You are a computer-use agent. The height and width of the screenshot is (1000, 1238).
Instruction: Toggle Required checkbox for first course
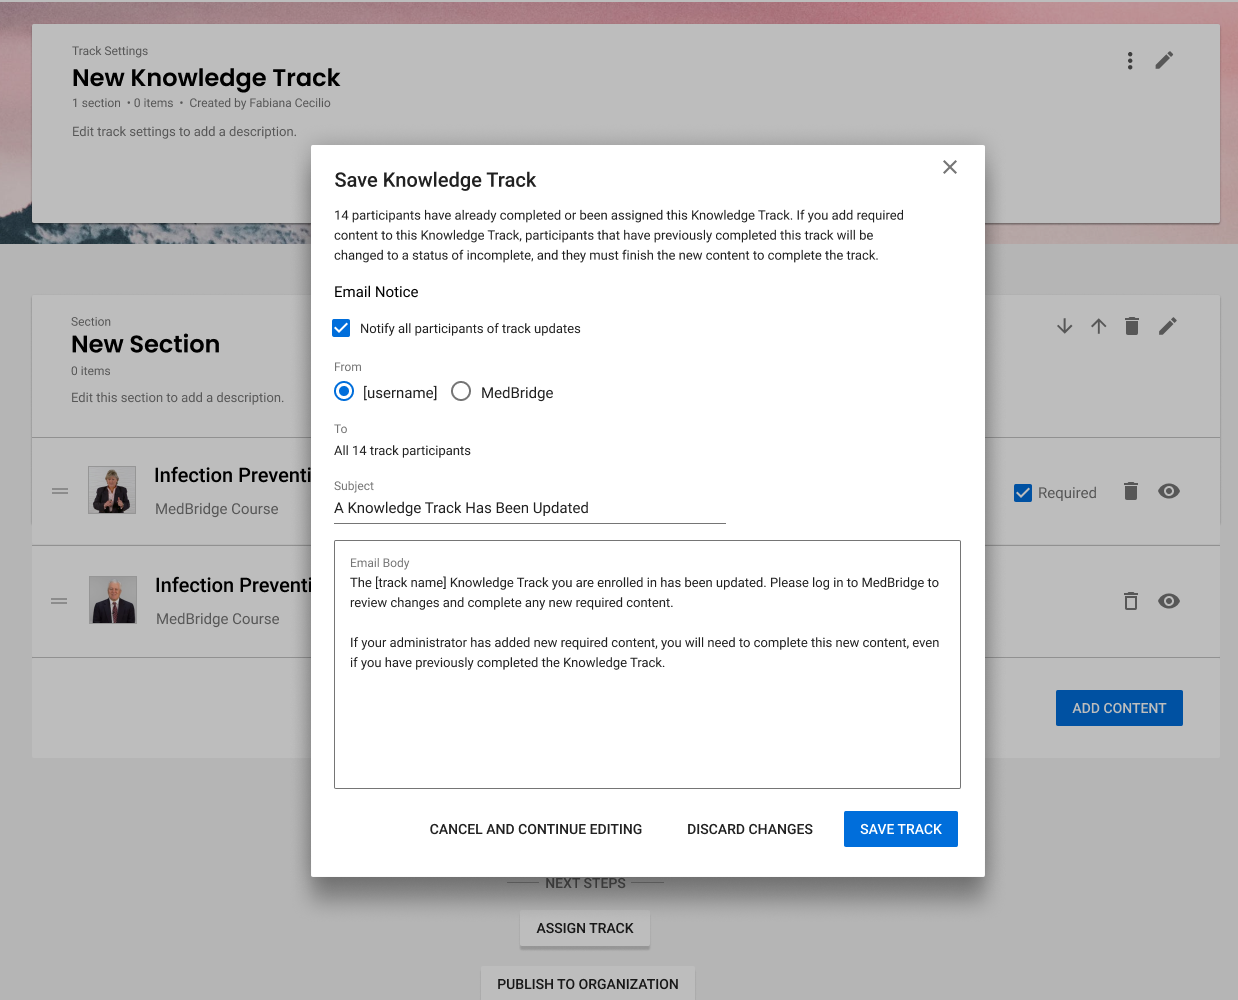point(1023,493)
